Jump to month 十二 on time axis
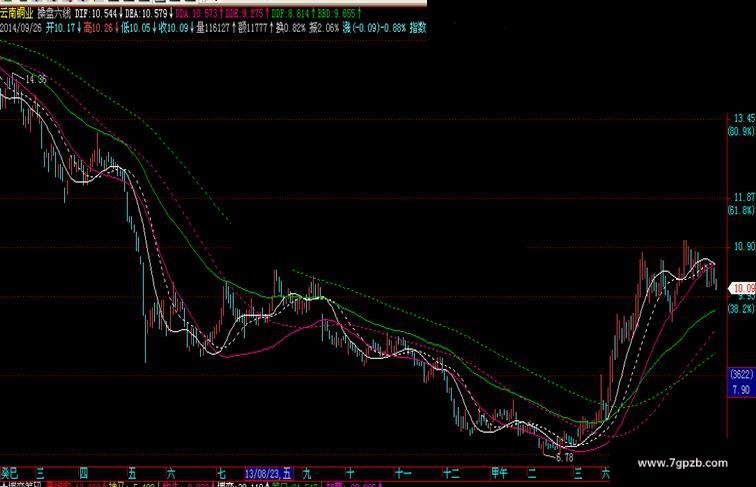 pyautogui.click(x=451, y=473)
